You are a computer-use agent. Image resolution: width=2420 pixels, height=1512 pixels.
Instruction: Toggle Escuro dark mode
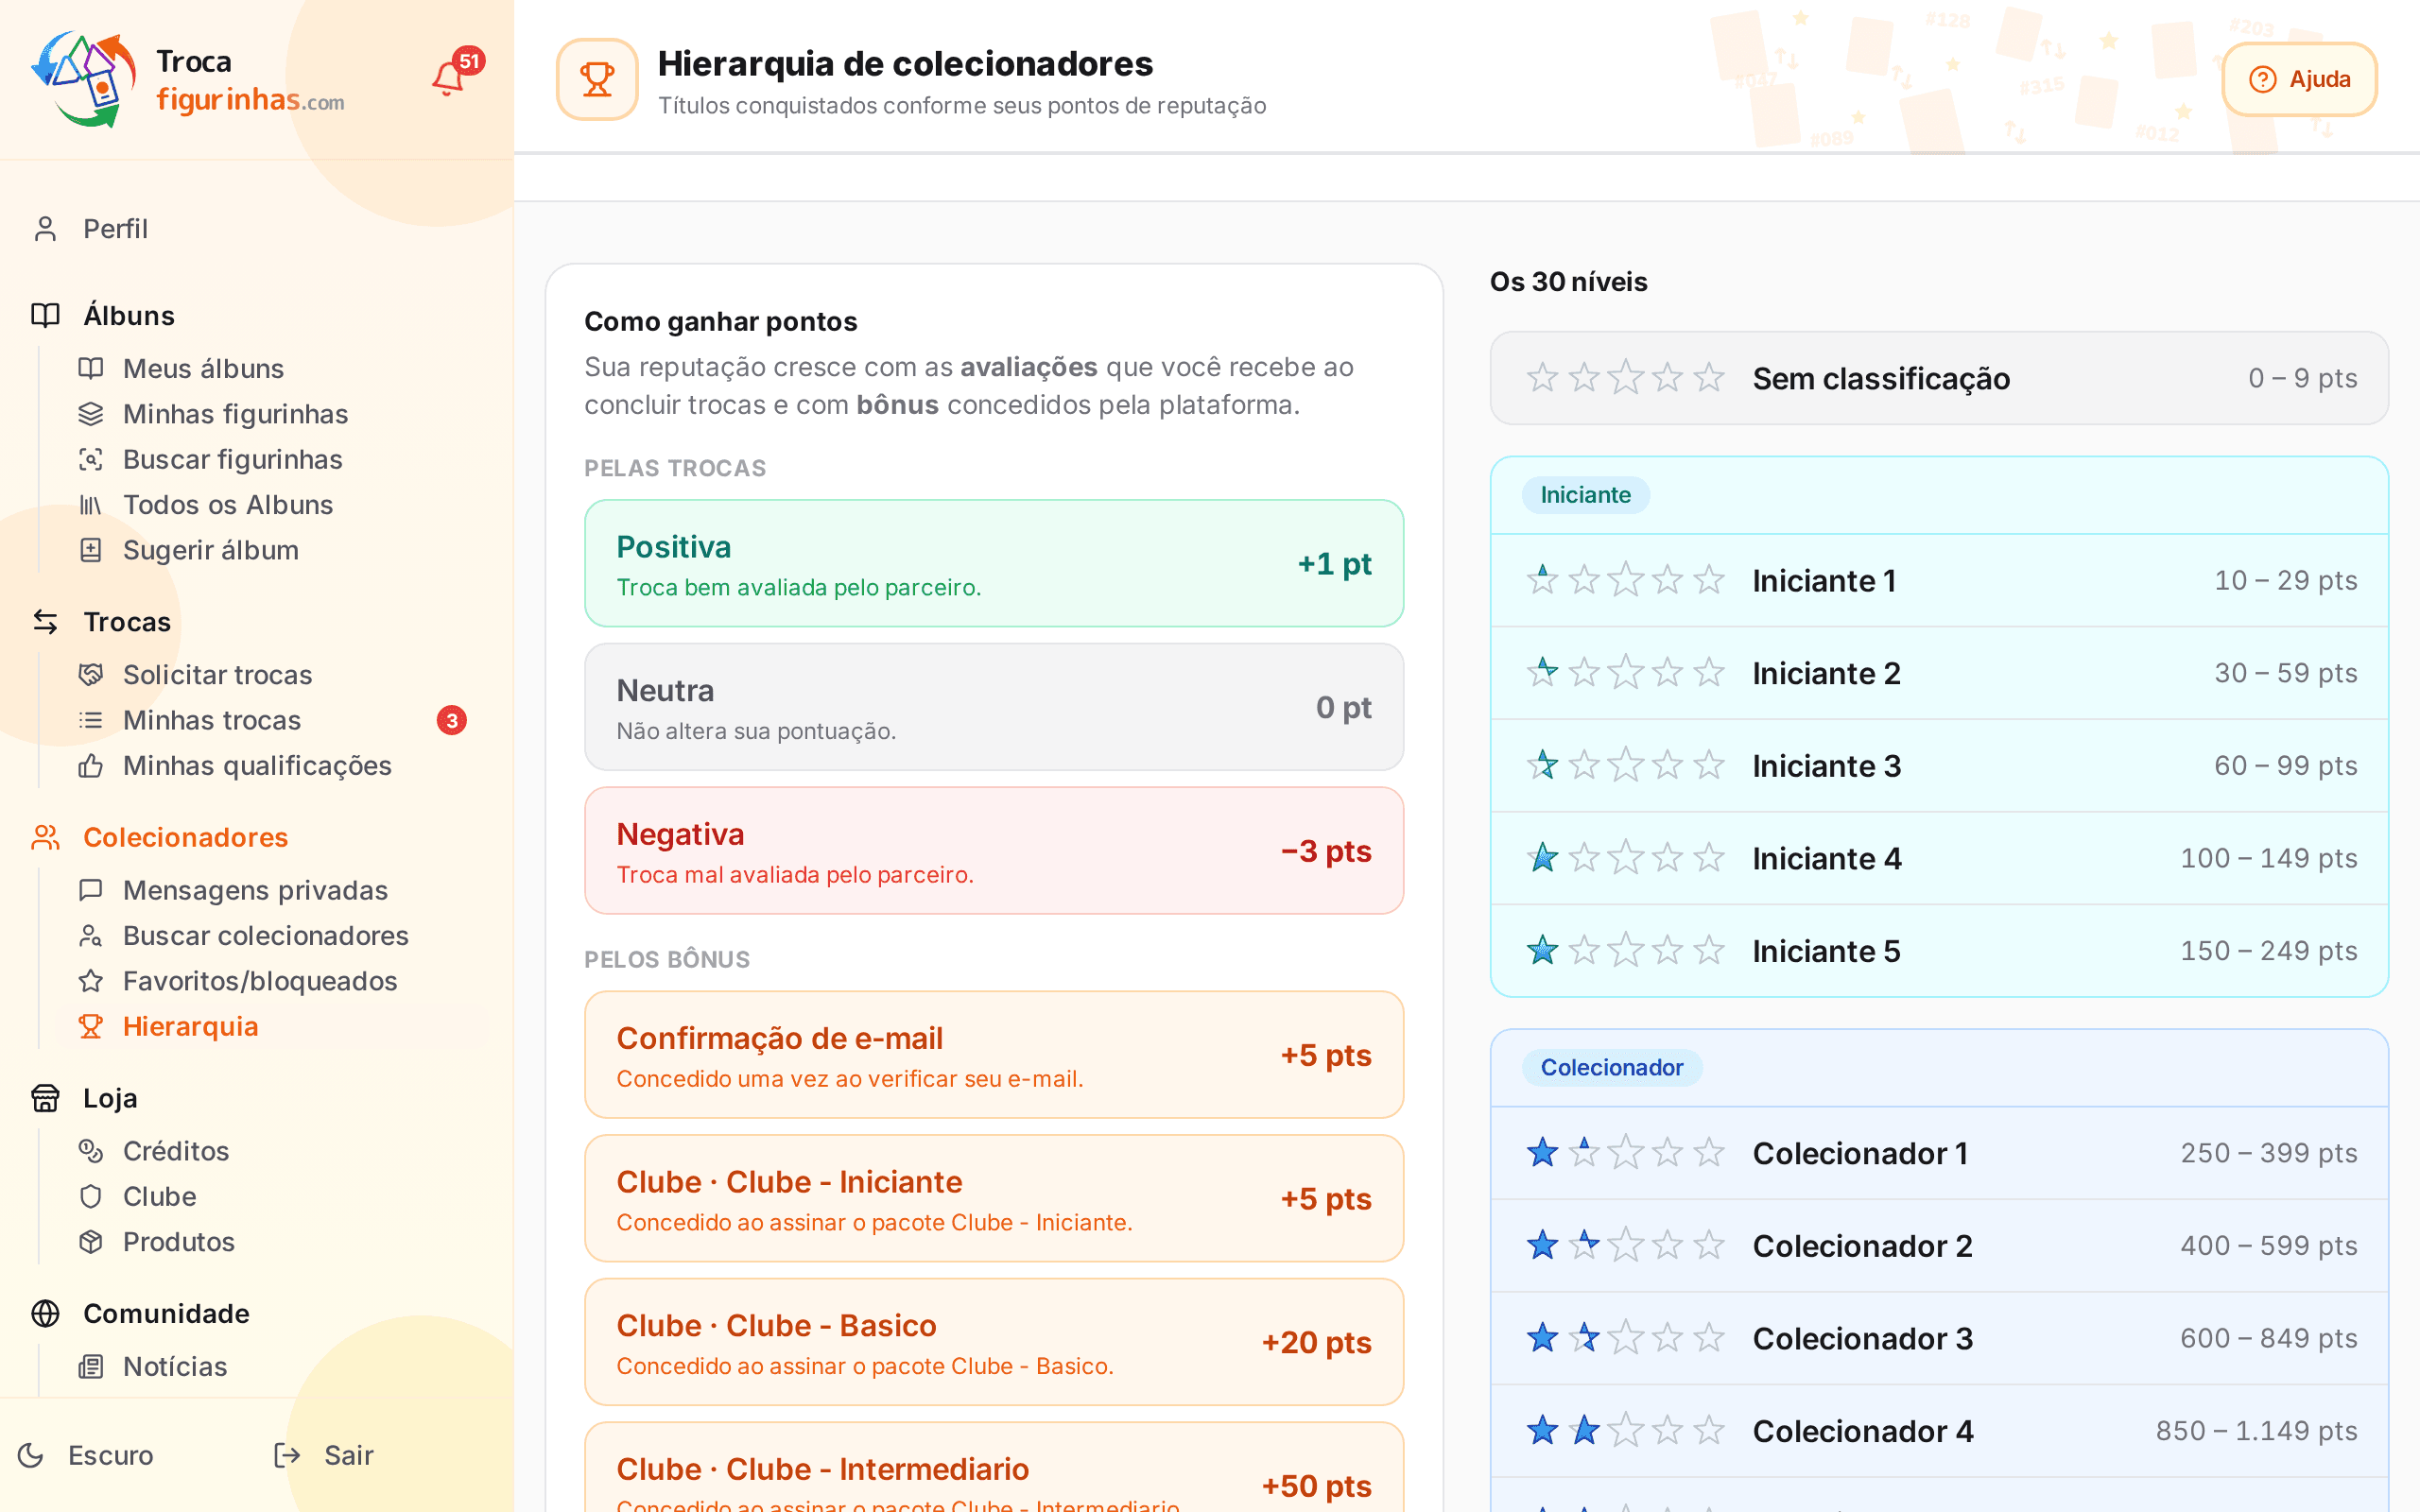[x=86, y=1455]
